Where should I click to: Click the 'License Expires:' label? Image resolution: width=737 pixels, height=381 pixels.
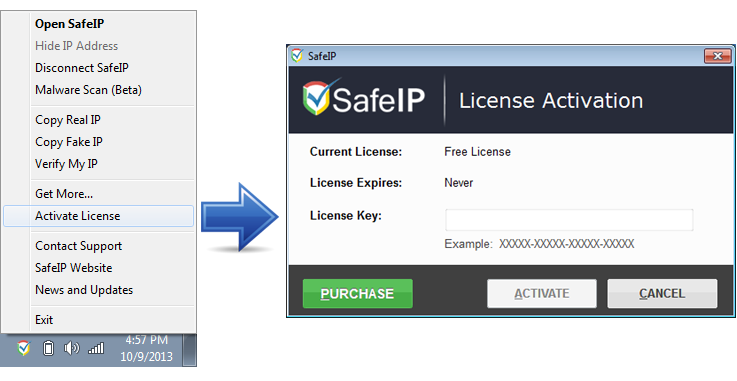[x=356, y=183]
